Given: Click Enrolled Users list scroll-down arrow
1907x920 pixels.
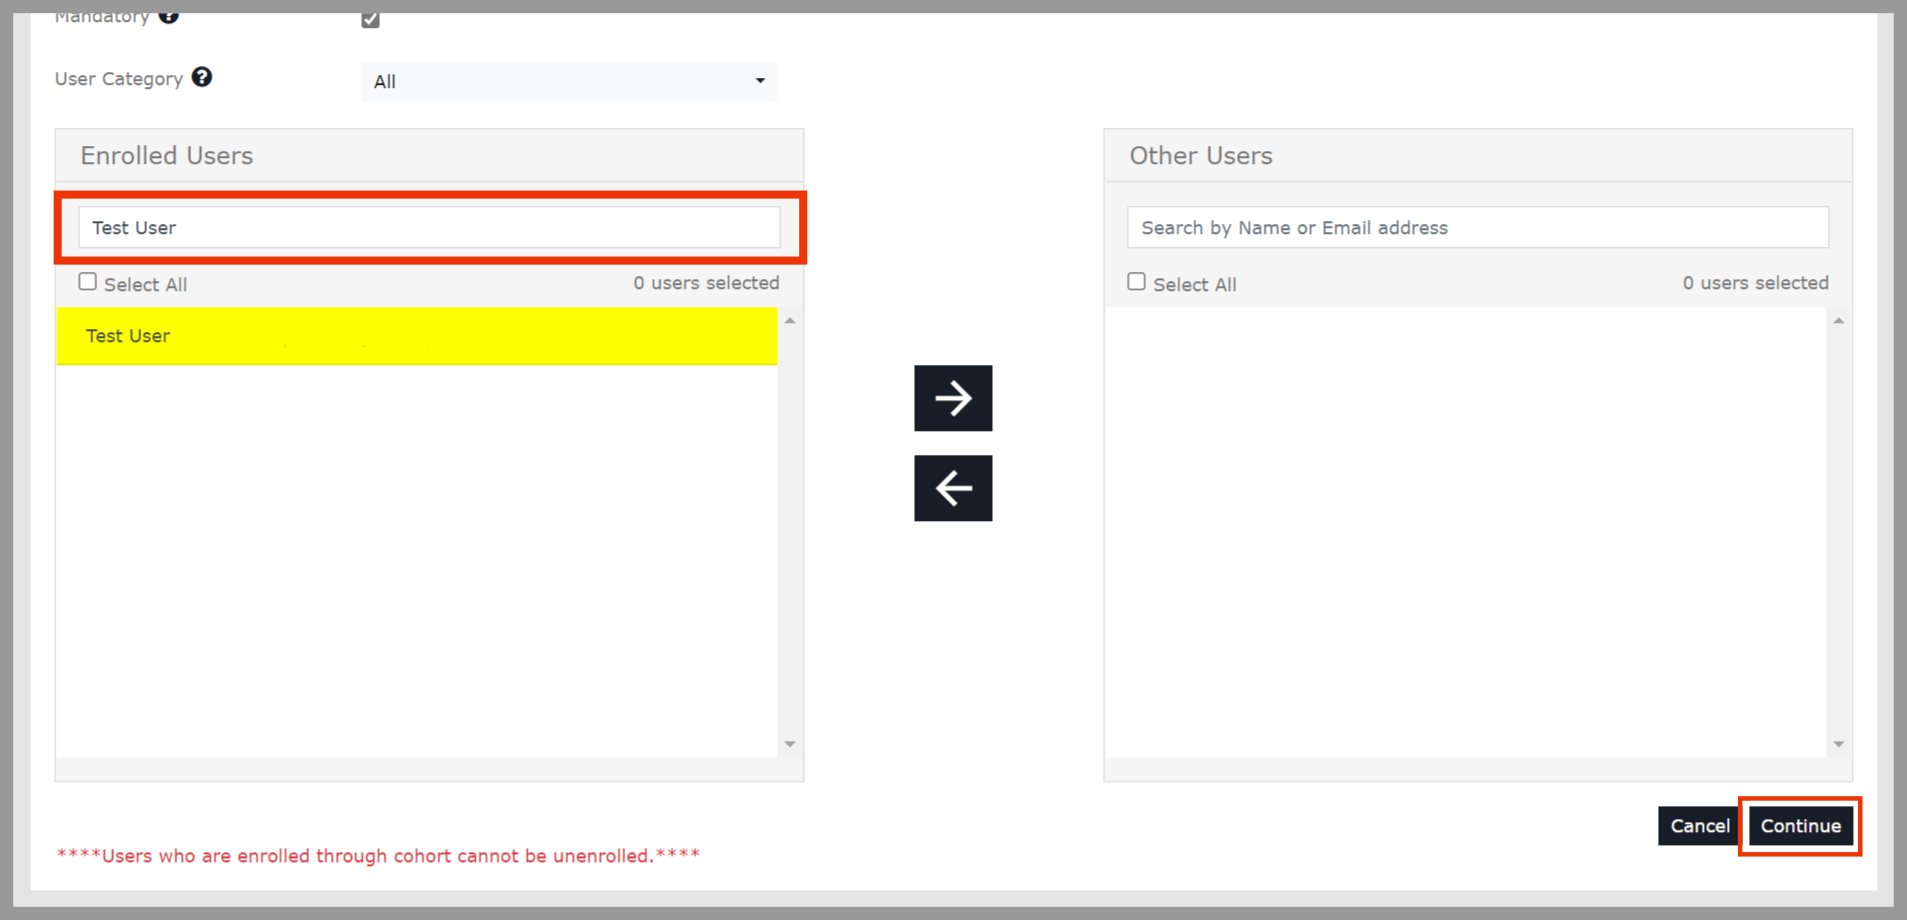Looking at the screenshot, I should (x=790, y=744).
